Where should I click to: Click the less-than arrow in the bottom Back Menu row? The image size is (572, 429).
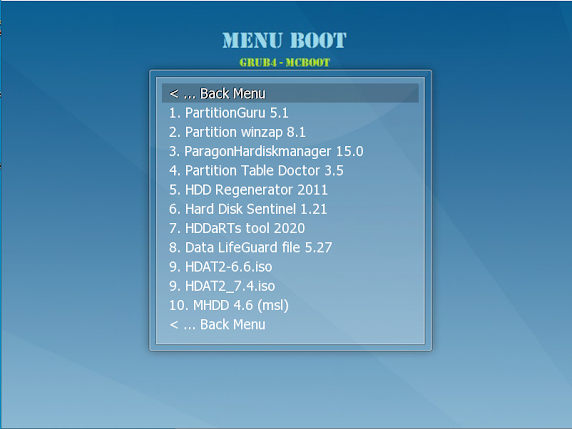point(174,325)
